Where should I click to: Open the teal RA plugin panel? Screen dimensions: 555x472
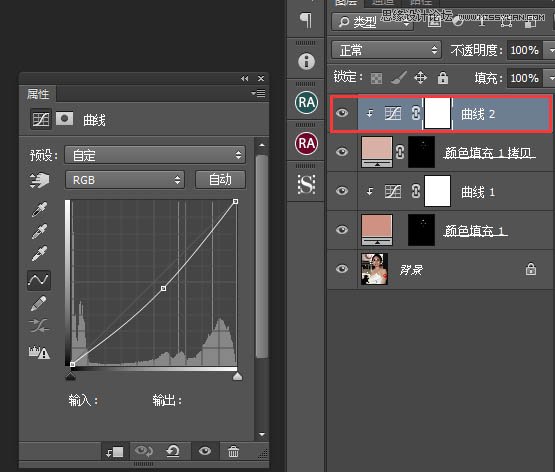coord(306,102)
